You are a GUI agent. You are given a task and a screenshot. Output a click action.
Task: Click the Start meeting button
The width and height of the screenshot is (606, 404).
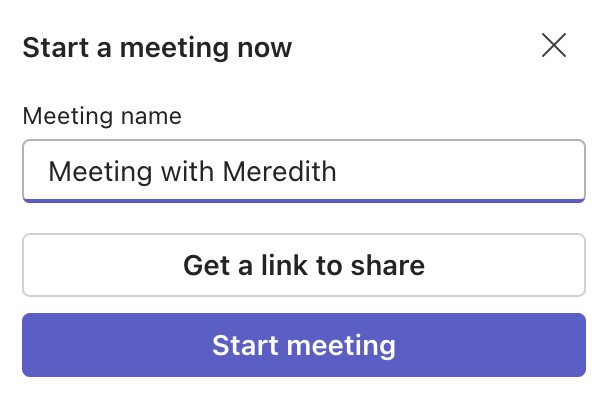[x=303, y=345]
